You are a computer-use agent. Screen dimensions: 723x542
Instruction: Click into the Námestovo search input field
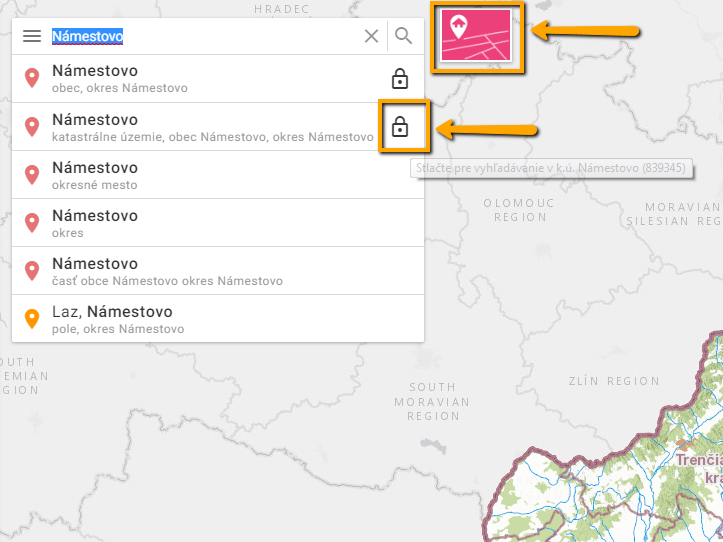click(205, 36)
